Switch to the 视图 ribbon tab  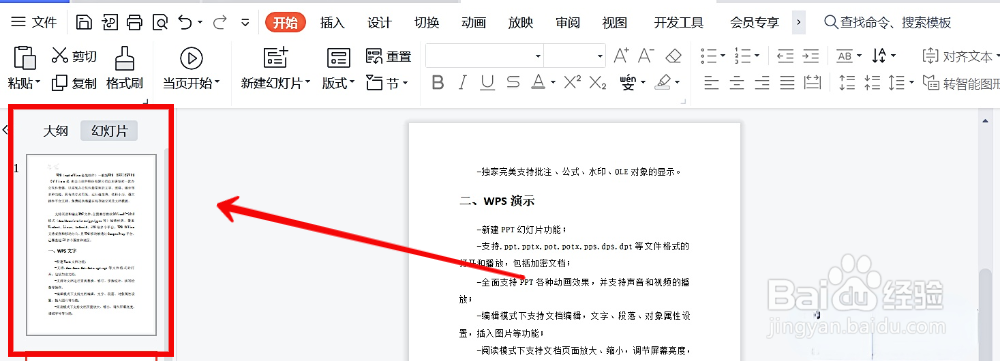[615, 23]
